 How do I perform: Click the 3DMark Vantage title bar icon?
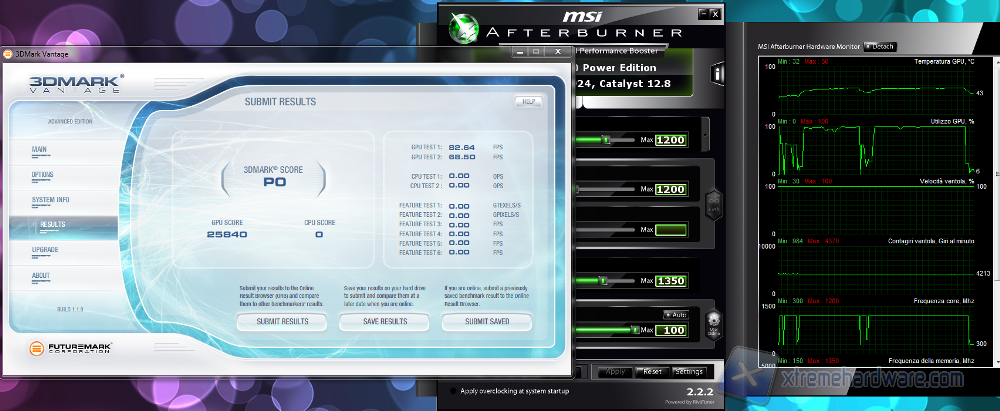pos(8,53)
